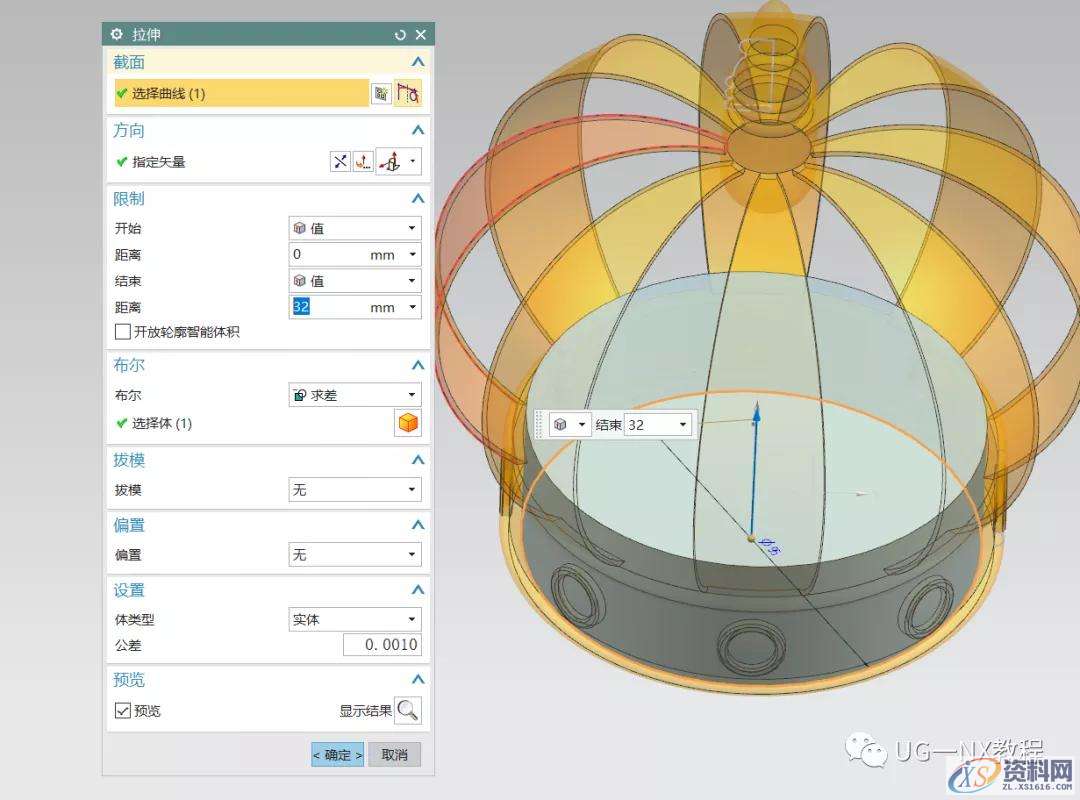Click the reverse direction icon in 方向
Screen dimensions: 1080x800
pos(340,162)
